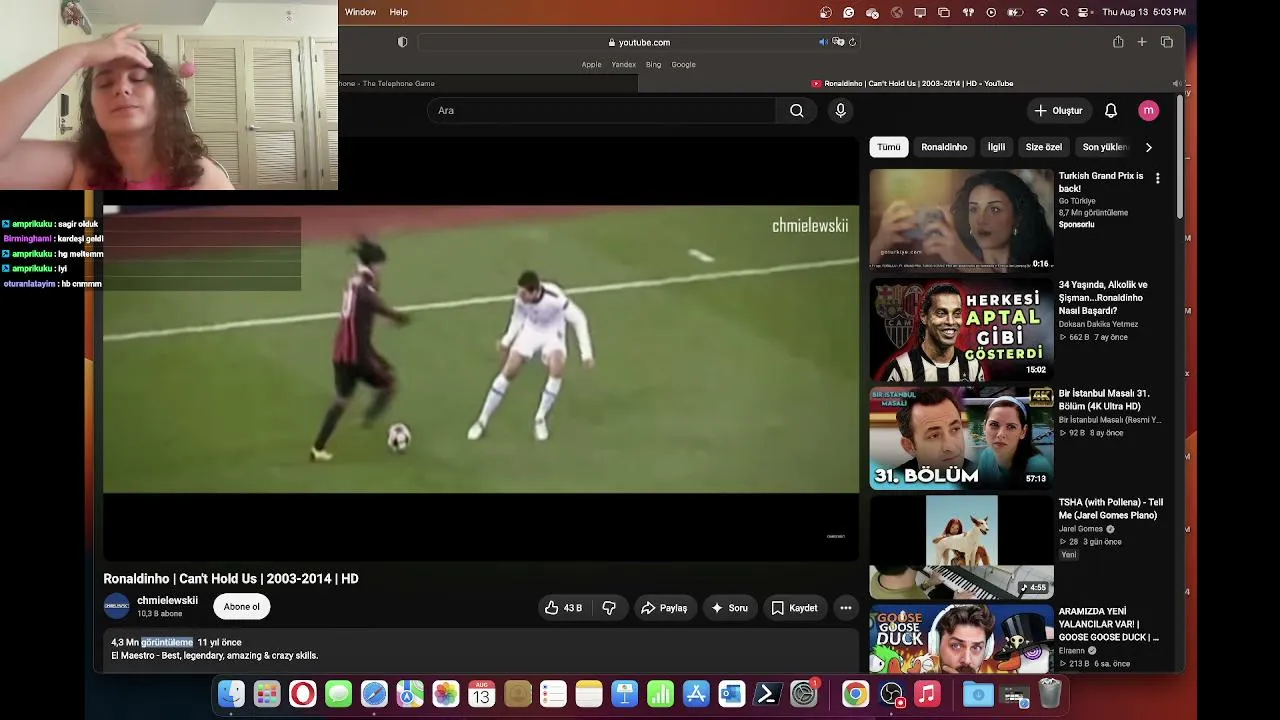Click the translate icon in address bar

[x=838, y=42]
